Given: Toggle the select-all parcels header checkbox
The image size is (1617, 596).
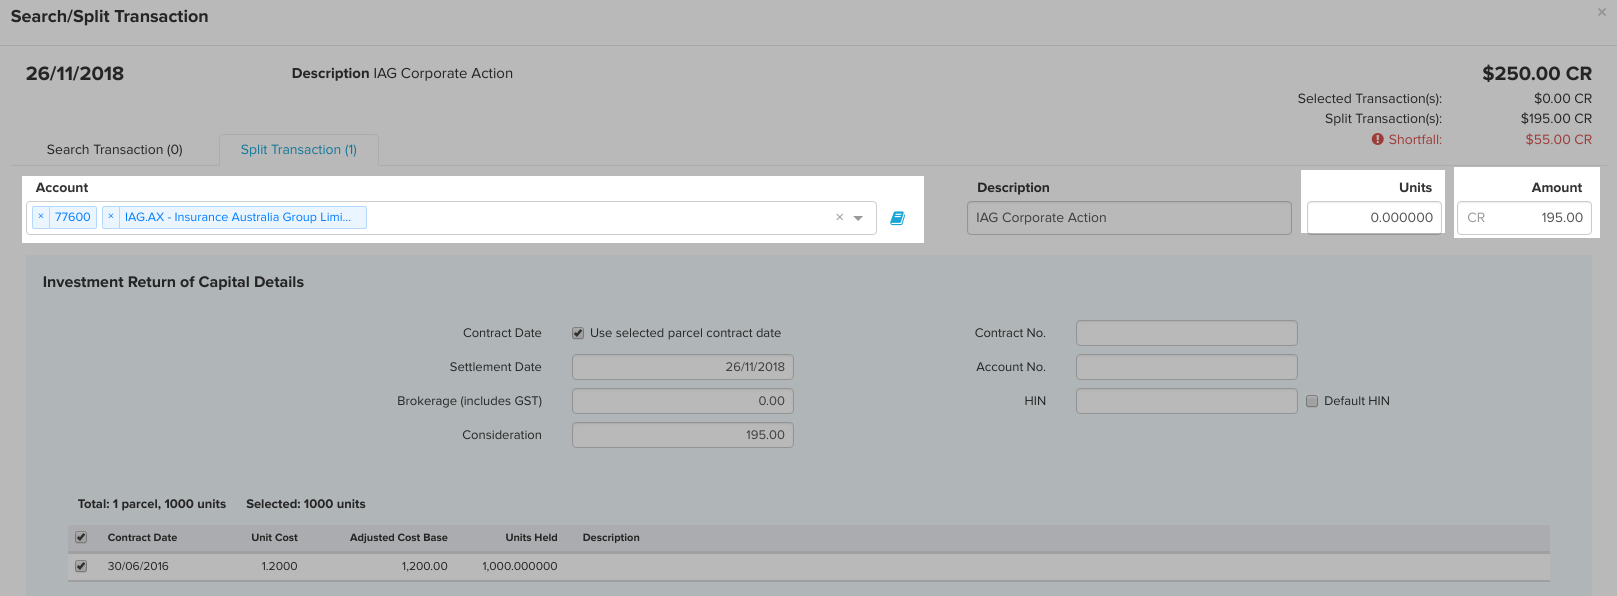Looking at the screenshot, I should click(x=81, y=538).
